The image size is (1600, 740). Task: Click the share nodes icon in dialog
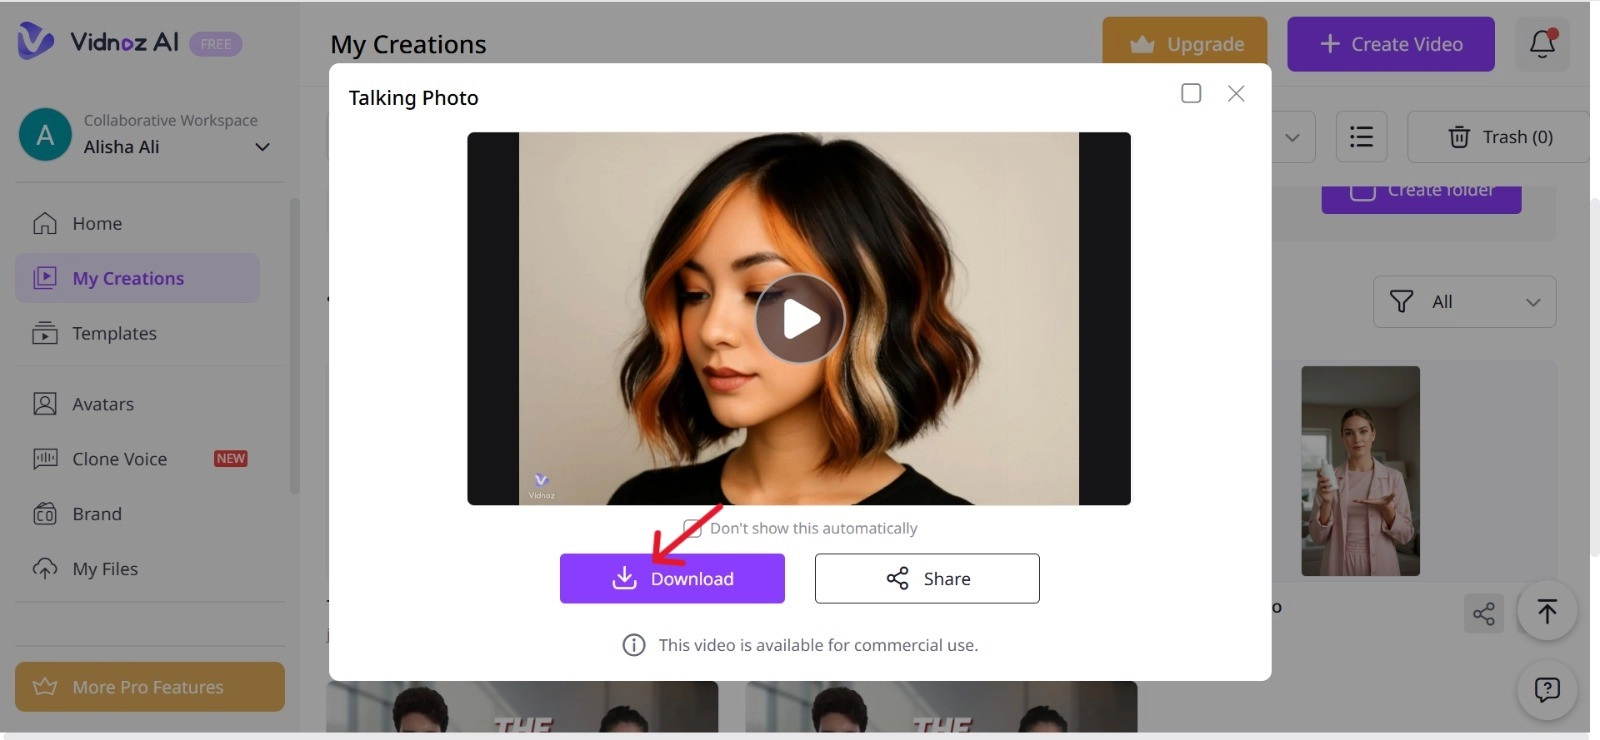point(898,578)
